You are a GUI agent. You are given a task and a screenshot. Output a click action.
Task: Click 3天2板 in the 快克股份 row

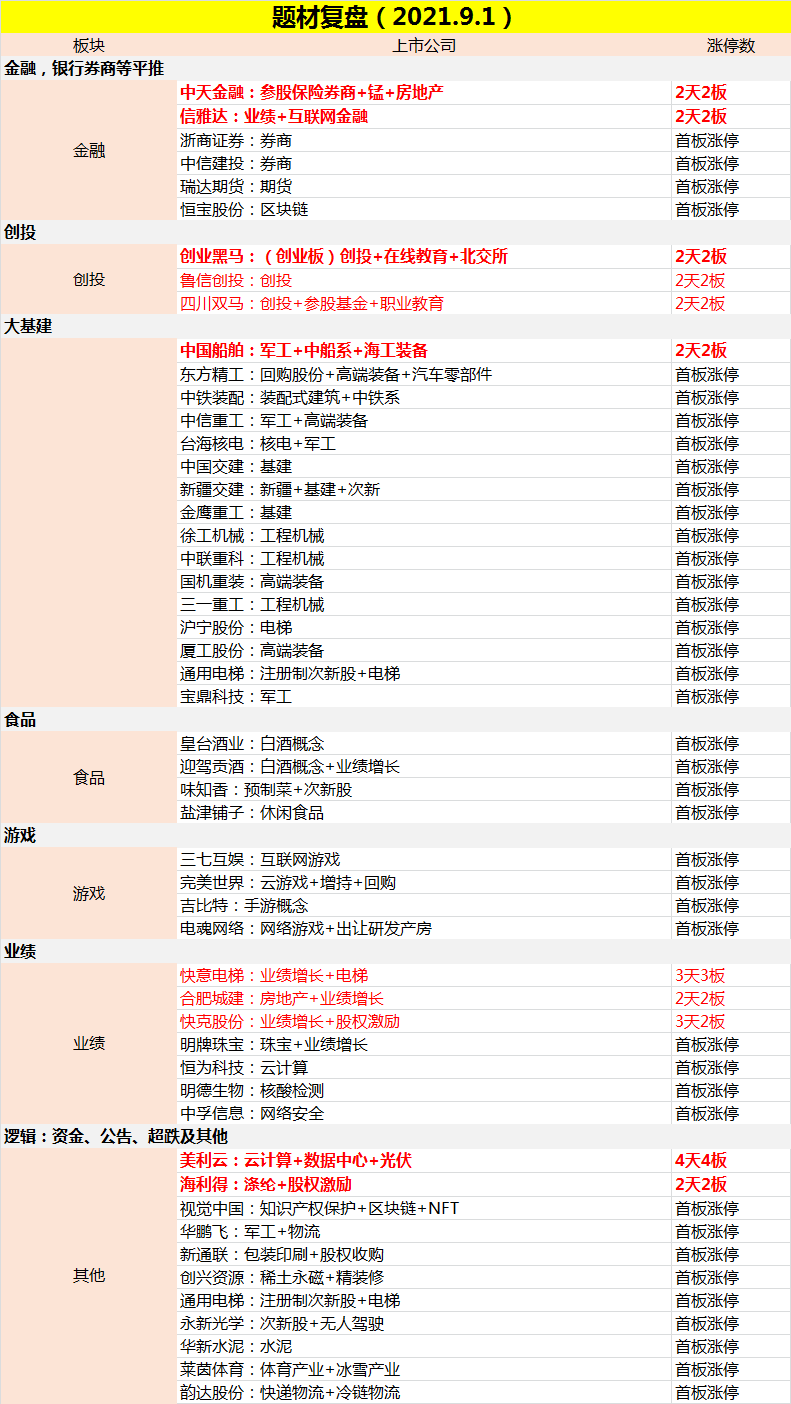tap(700, 1021)
